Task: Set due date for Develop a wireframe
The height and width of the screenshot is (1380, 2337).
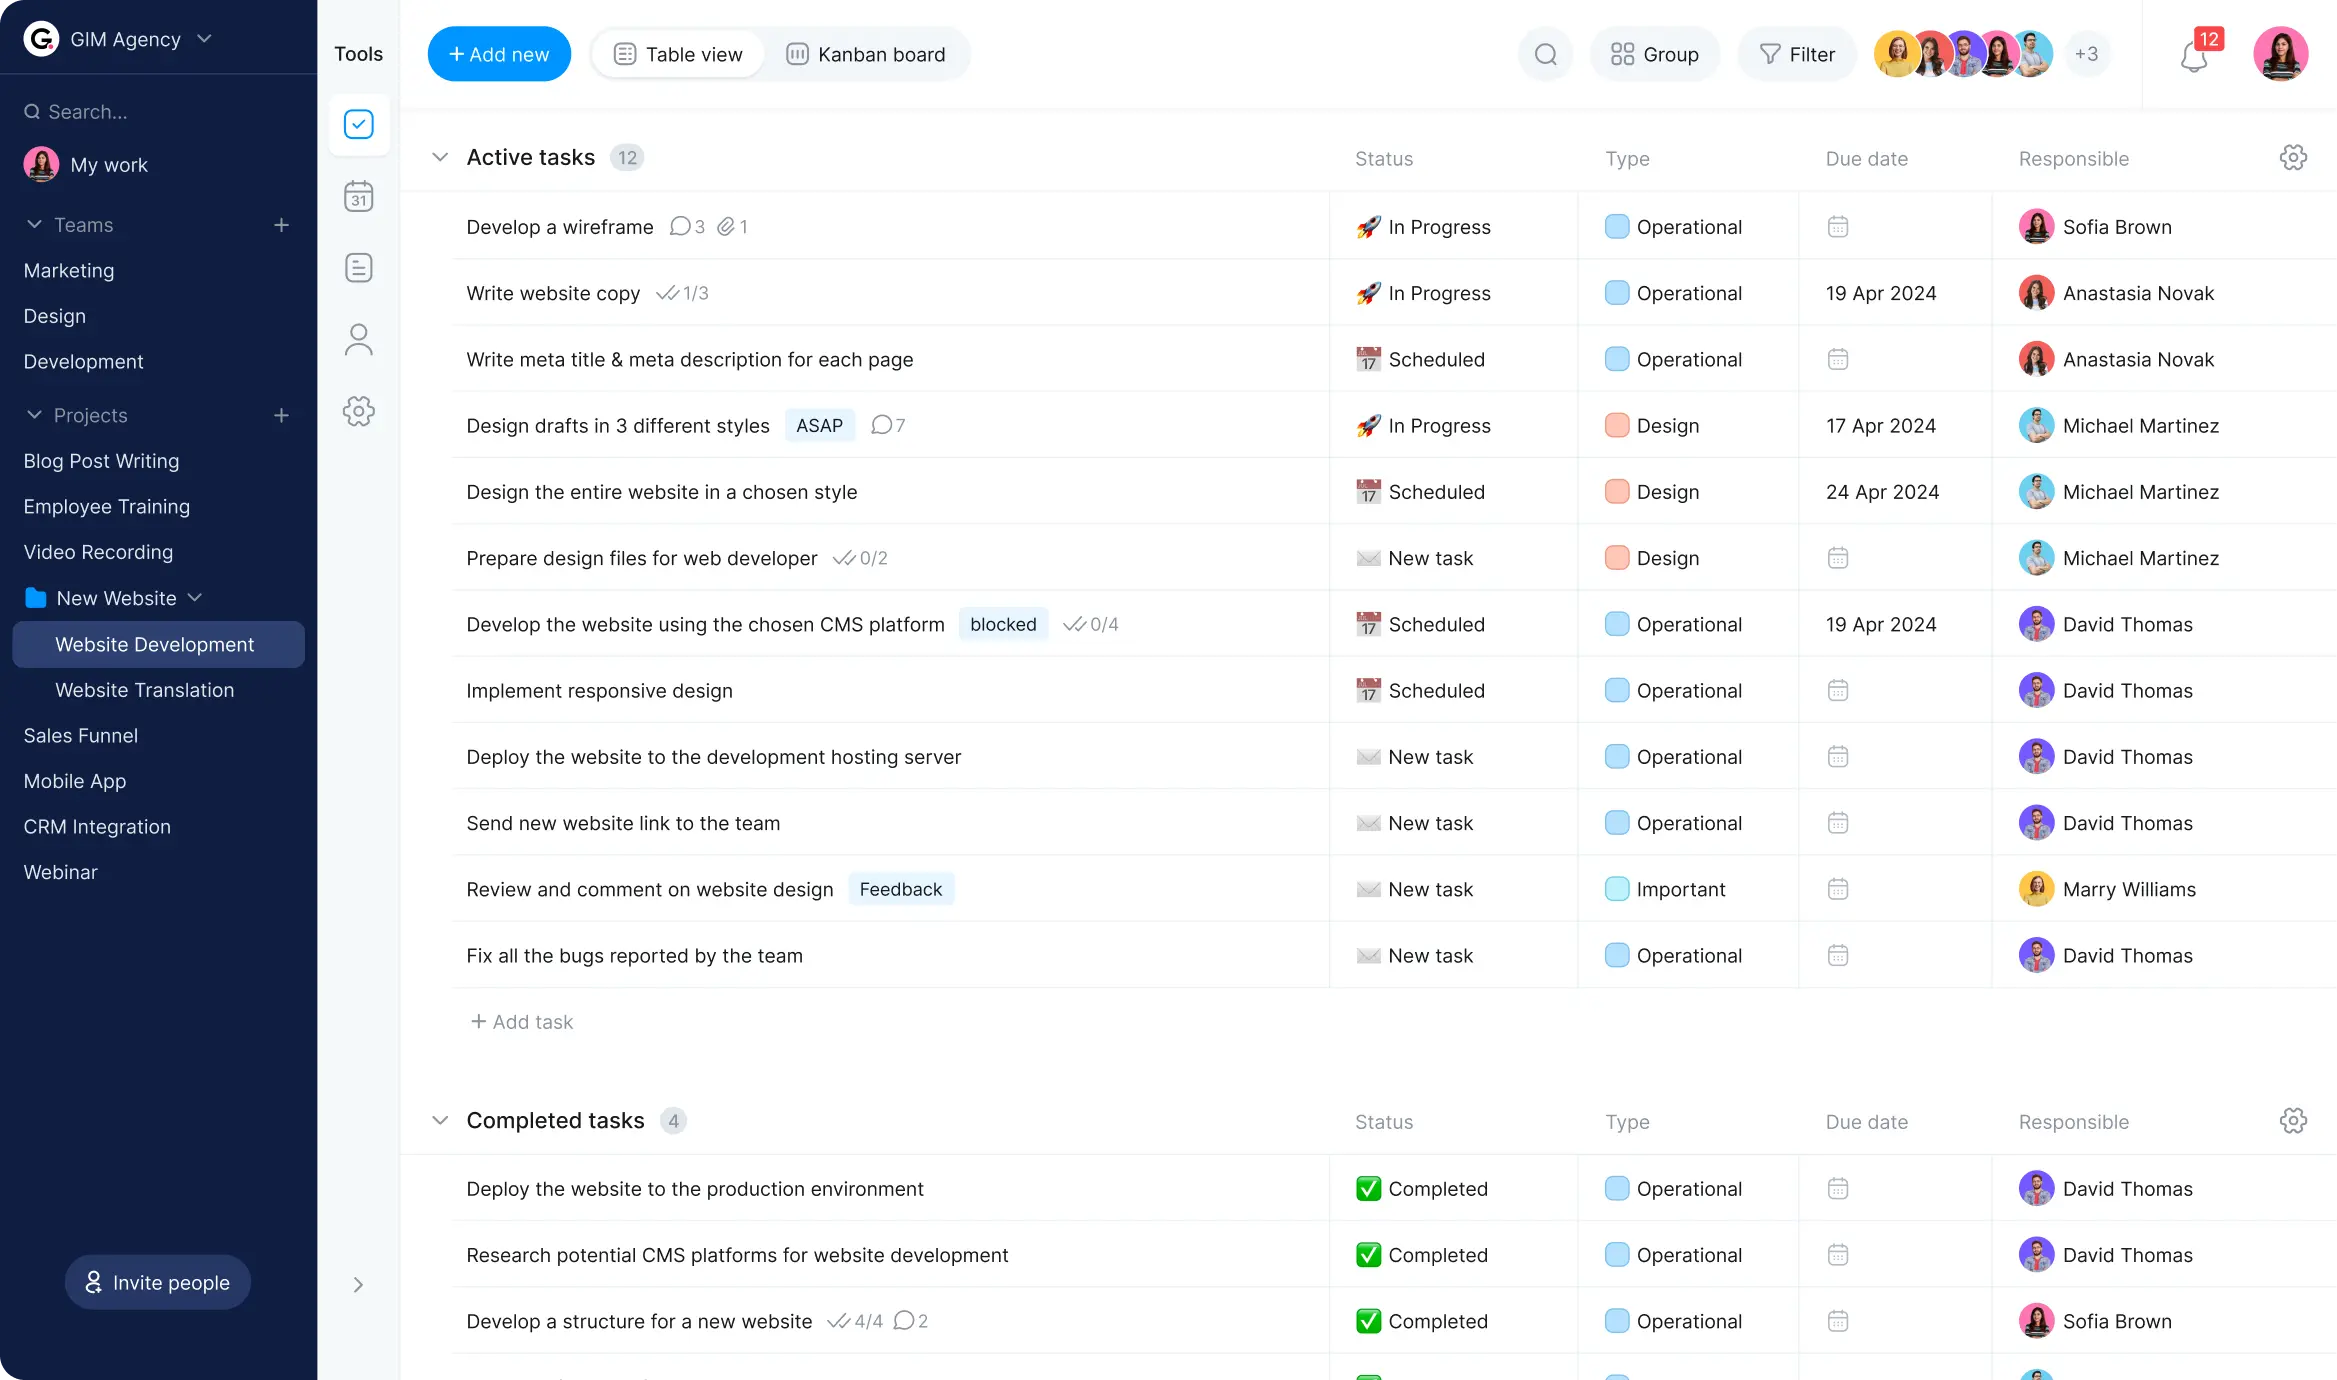Action: click(1837, 227)
